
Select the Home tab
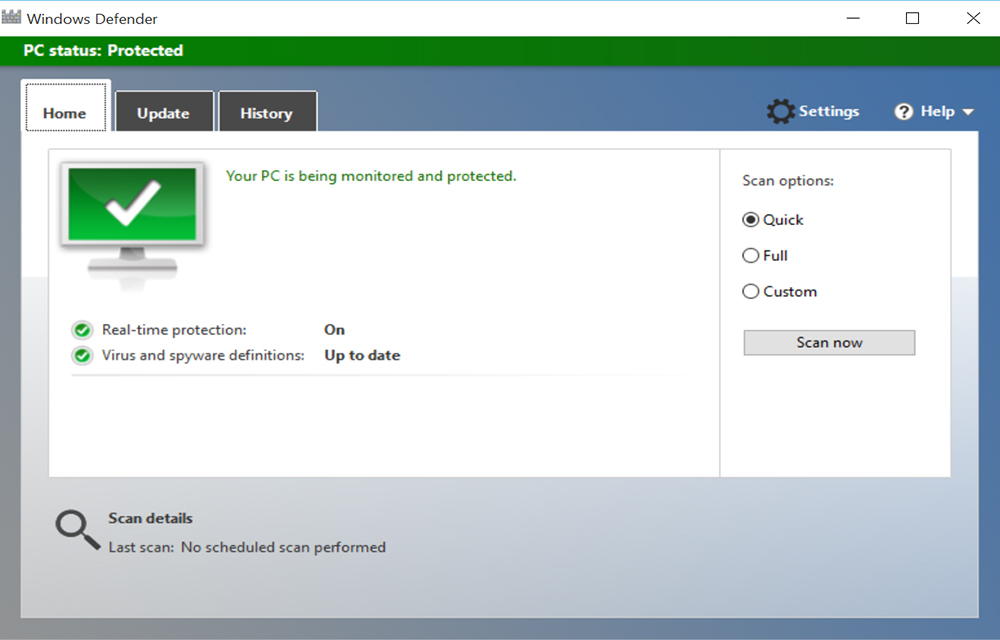tap(65, 113)
